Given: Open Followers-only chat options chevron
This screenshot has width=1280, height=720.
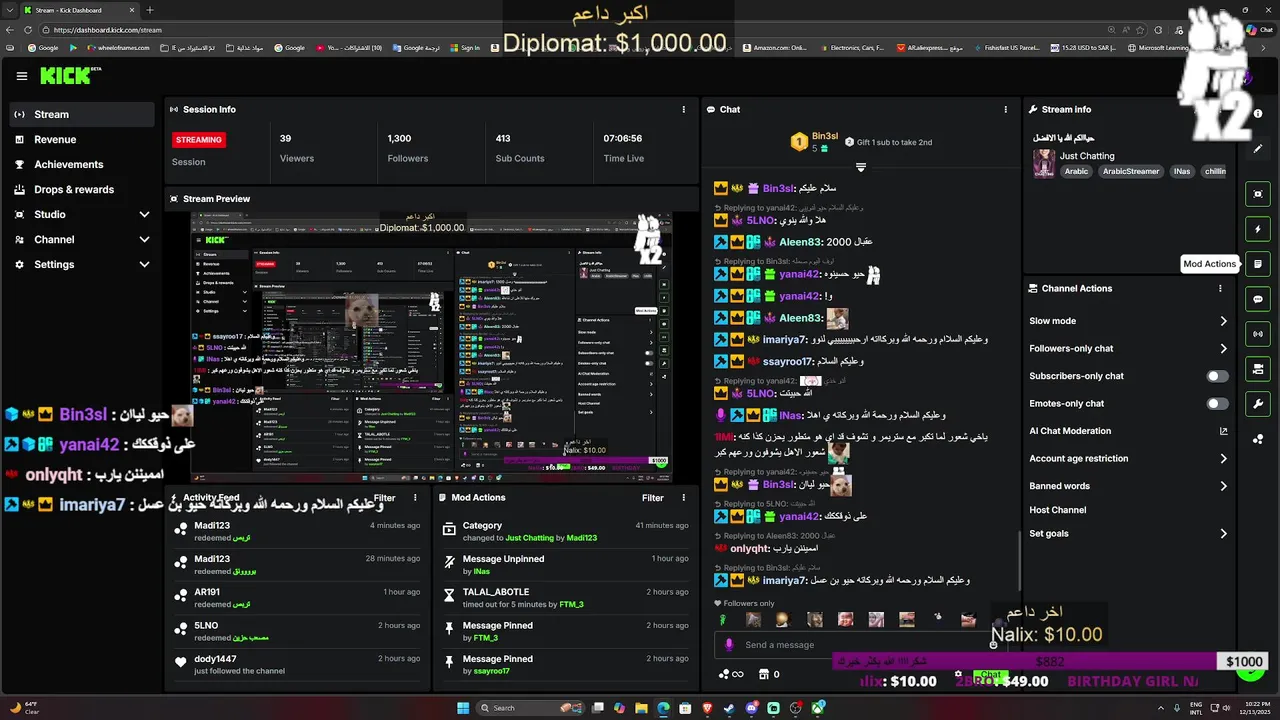Looking at the screenshot, I should click(x=1223, y=349).
